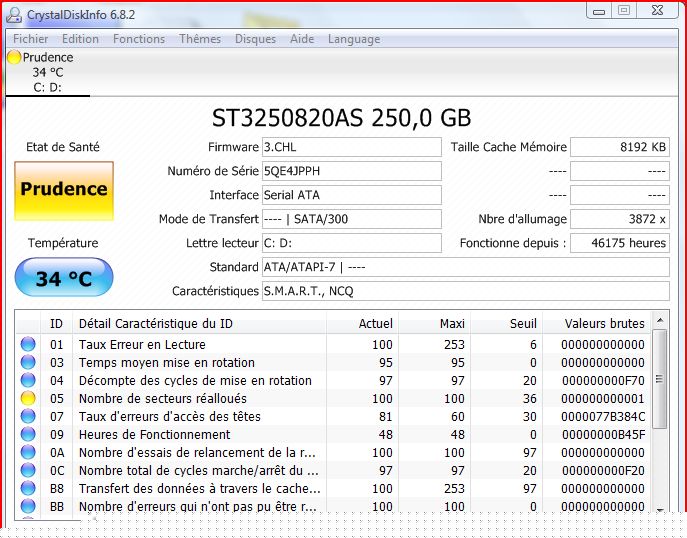Image resolution: width=687 pixels, height=538 pixels.
Task: Click blue status dot for ID BB
Action: click(28, 506)
